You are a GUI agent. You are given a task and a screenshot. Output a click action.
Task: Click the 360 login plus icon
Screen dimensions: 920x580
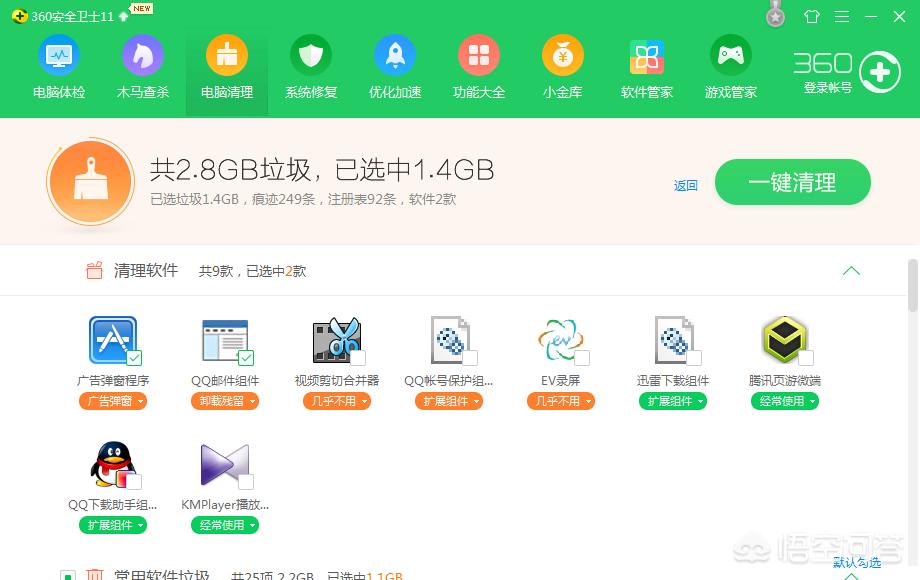880,72
